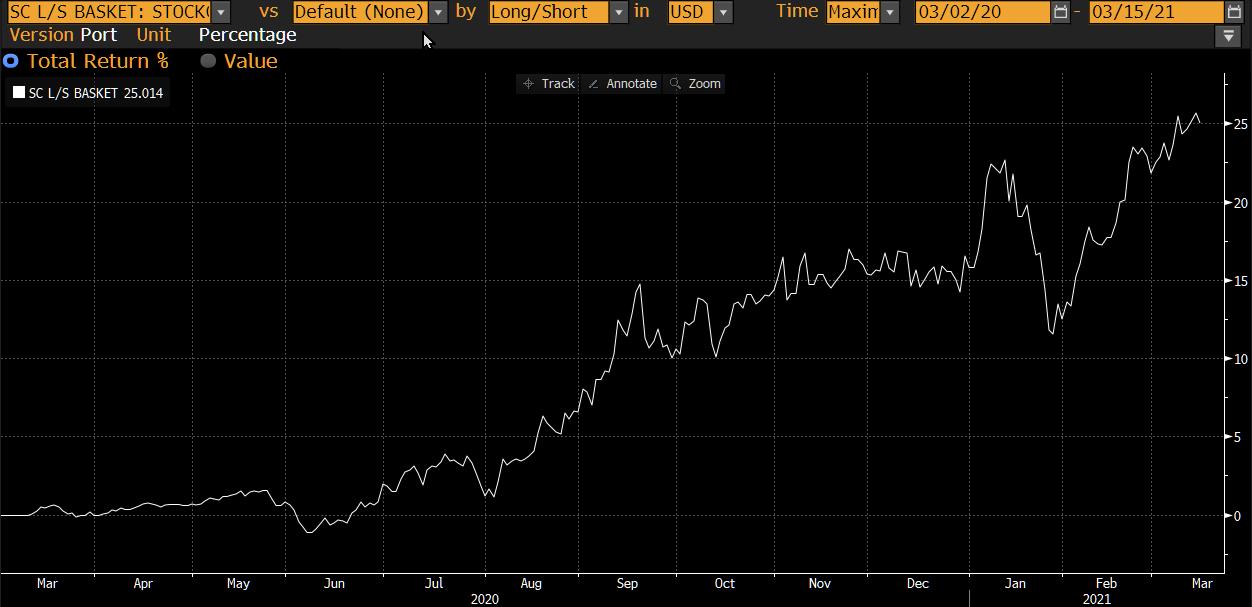Click the Version label
Screen dimensions: 1252x607
41,35
